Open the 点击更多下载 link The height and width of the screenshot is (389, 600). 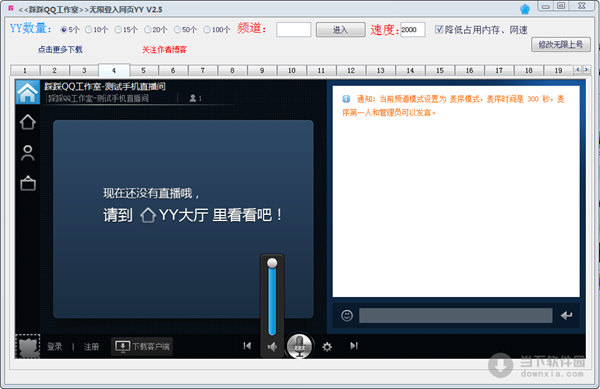coord(60,50)
